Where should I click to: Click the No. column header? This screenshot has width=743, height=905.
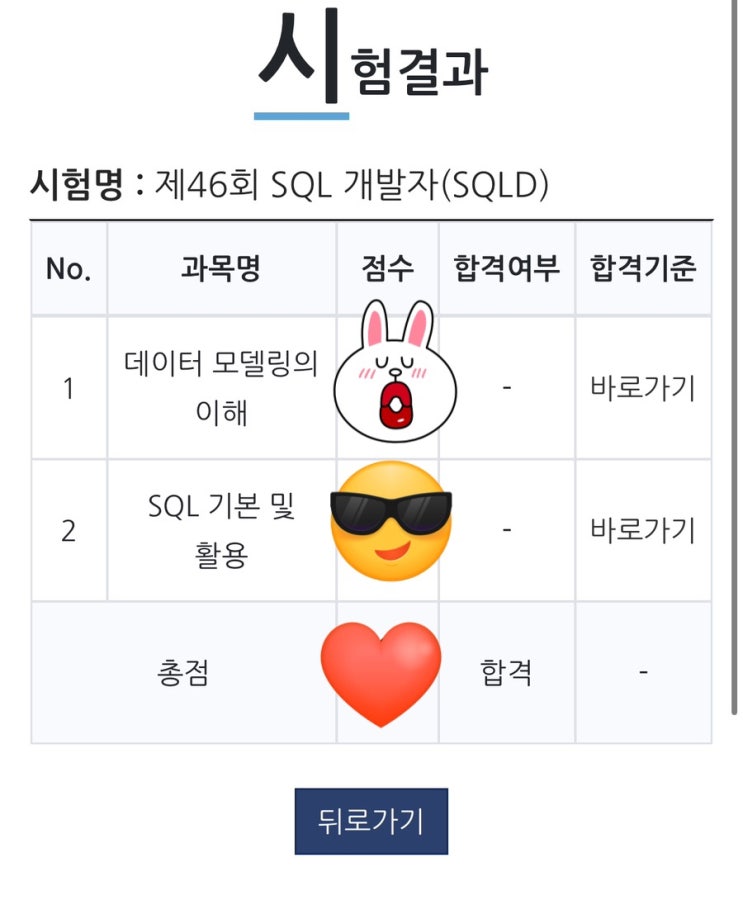coord(68,269)
